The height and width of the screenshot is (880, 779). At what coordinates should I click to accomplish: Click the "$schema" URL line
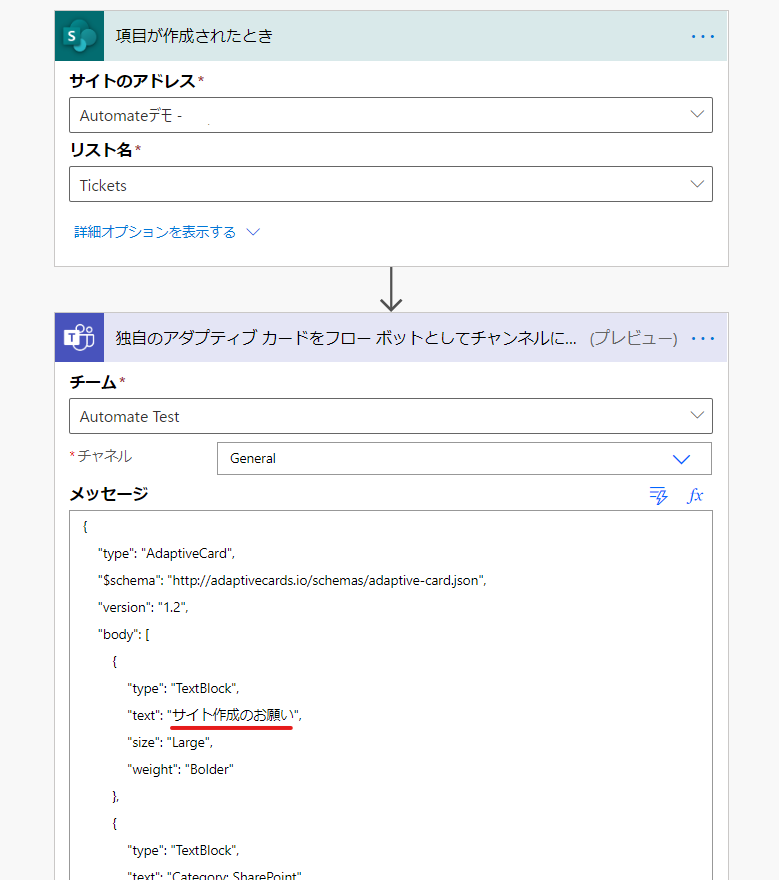[292, 580]
